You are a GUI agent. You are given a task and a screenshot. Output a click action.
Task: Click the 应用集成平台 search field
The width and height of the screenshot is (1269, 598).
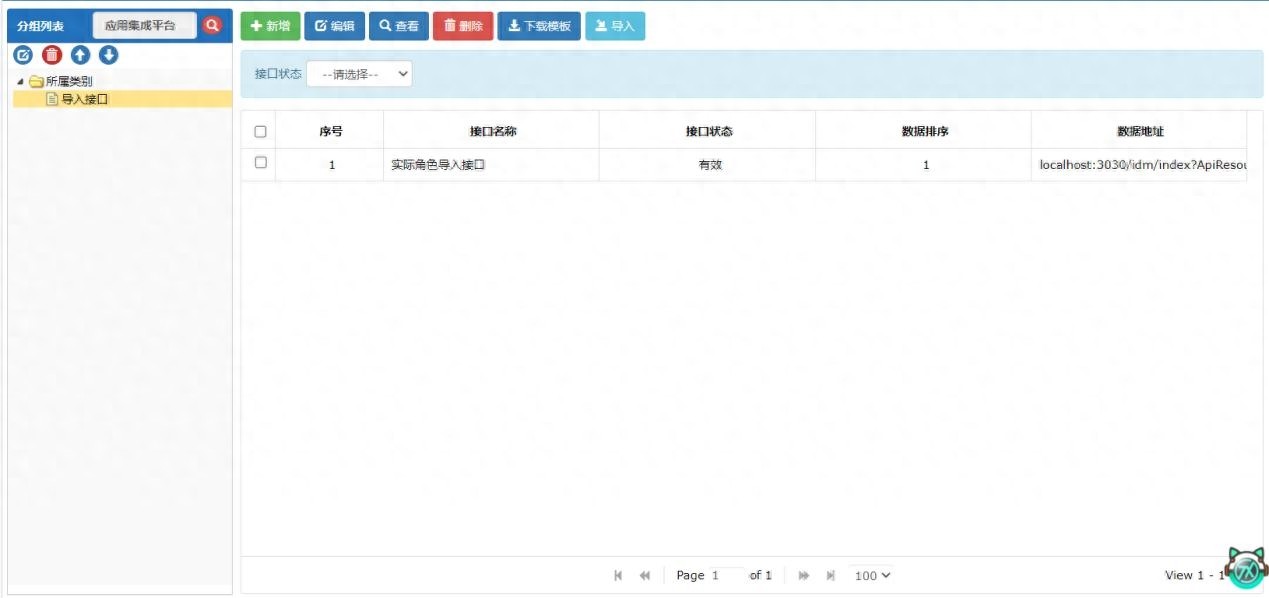[145, 25]
